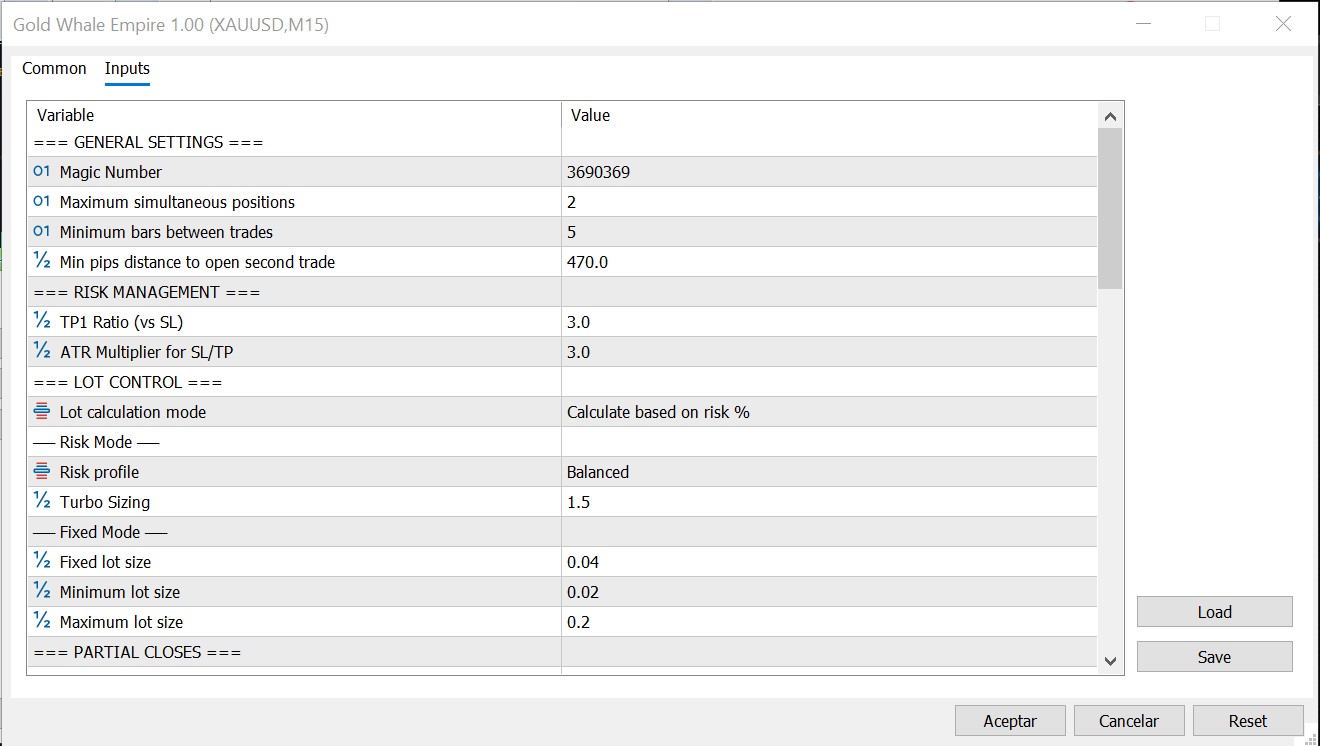The width and height of the screenshot is (1320, 746).
Task: Click Cancelar to dismiss the dialog
Action: click(x=1129, y=720)
